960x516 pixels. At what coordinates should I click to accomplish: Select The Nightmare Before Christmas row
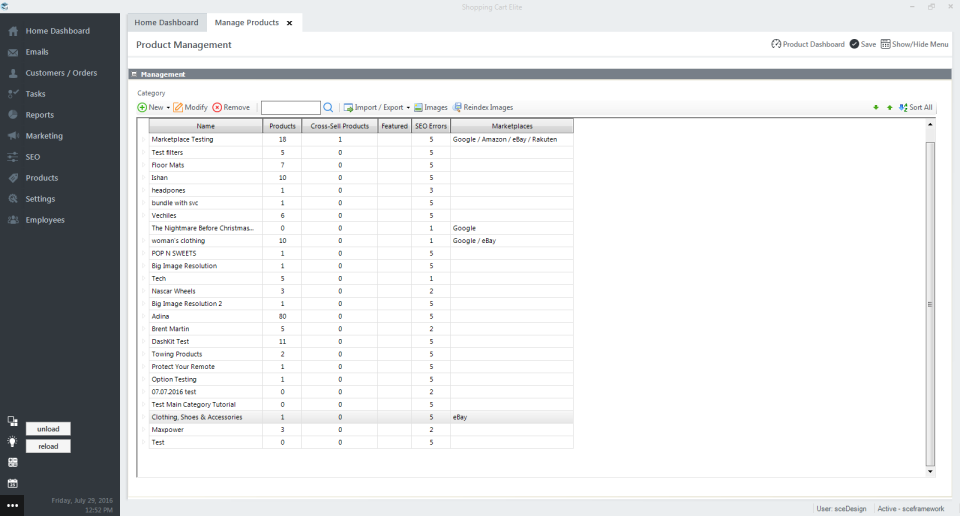point(361,228)
